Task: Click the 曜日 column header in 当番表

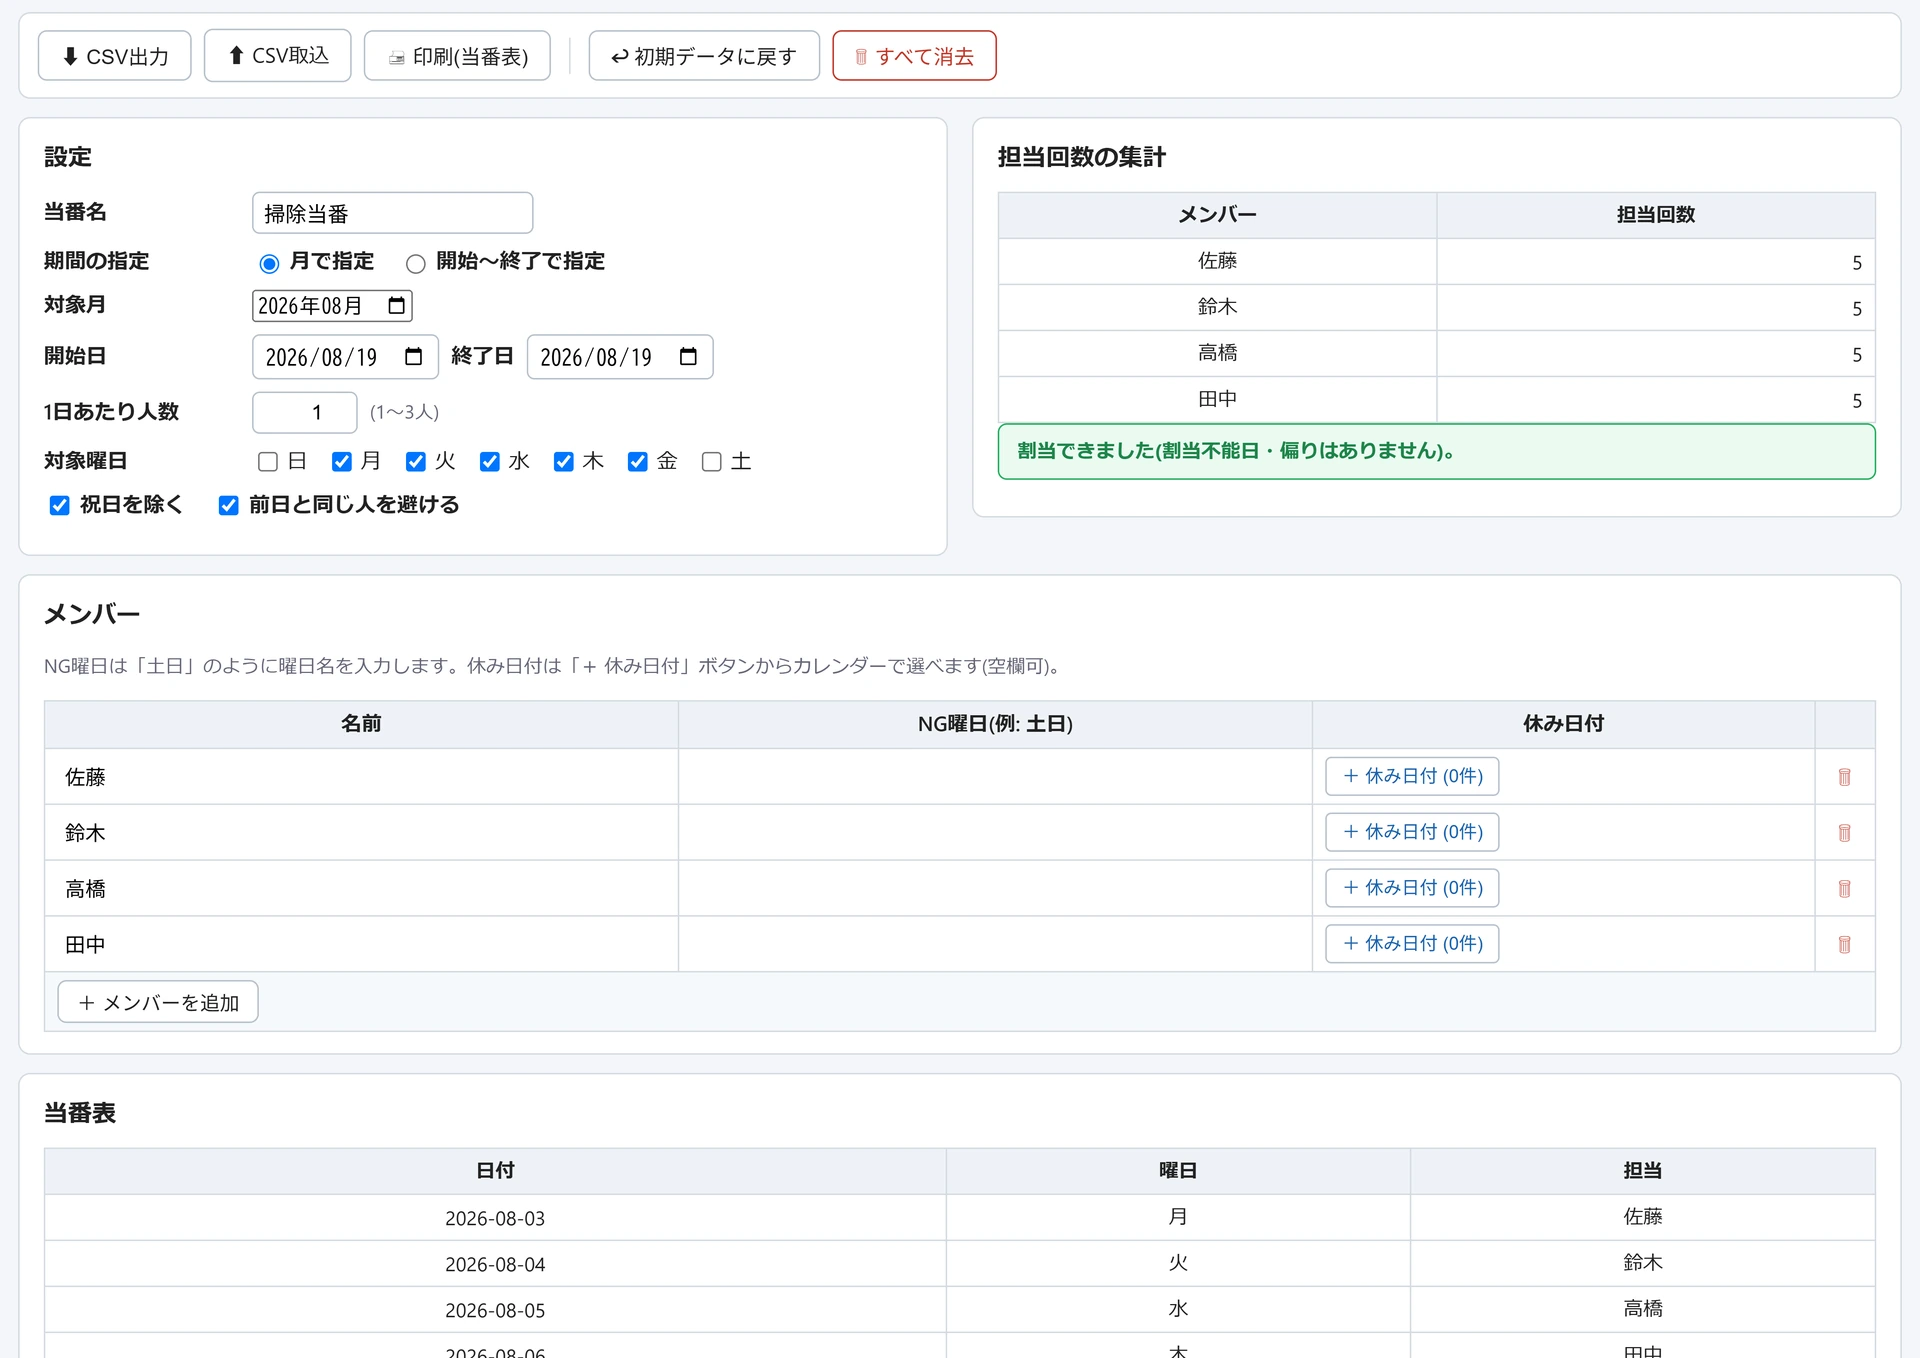Action: 1178,1171
